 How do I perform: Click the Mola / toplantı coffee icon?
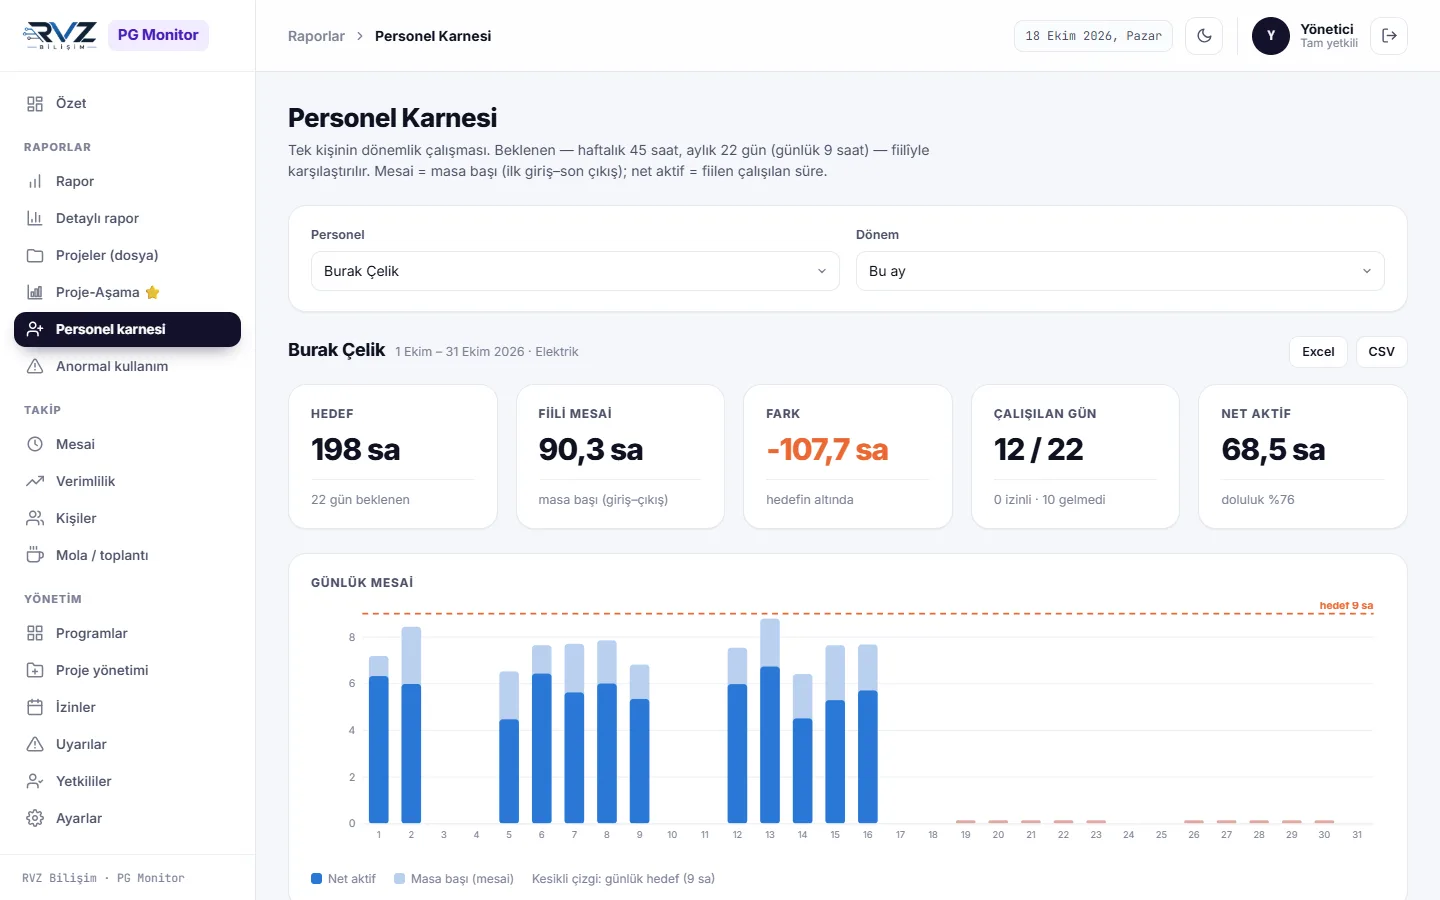(35, 556)
